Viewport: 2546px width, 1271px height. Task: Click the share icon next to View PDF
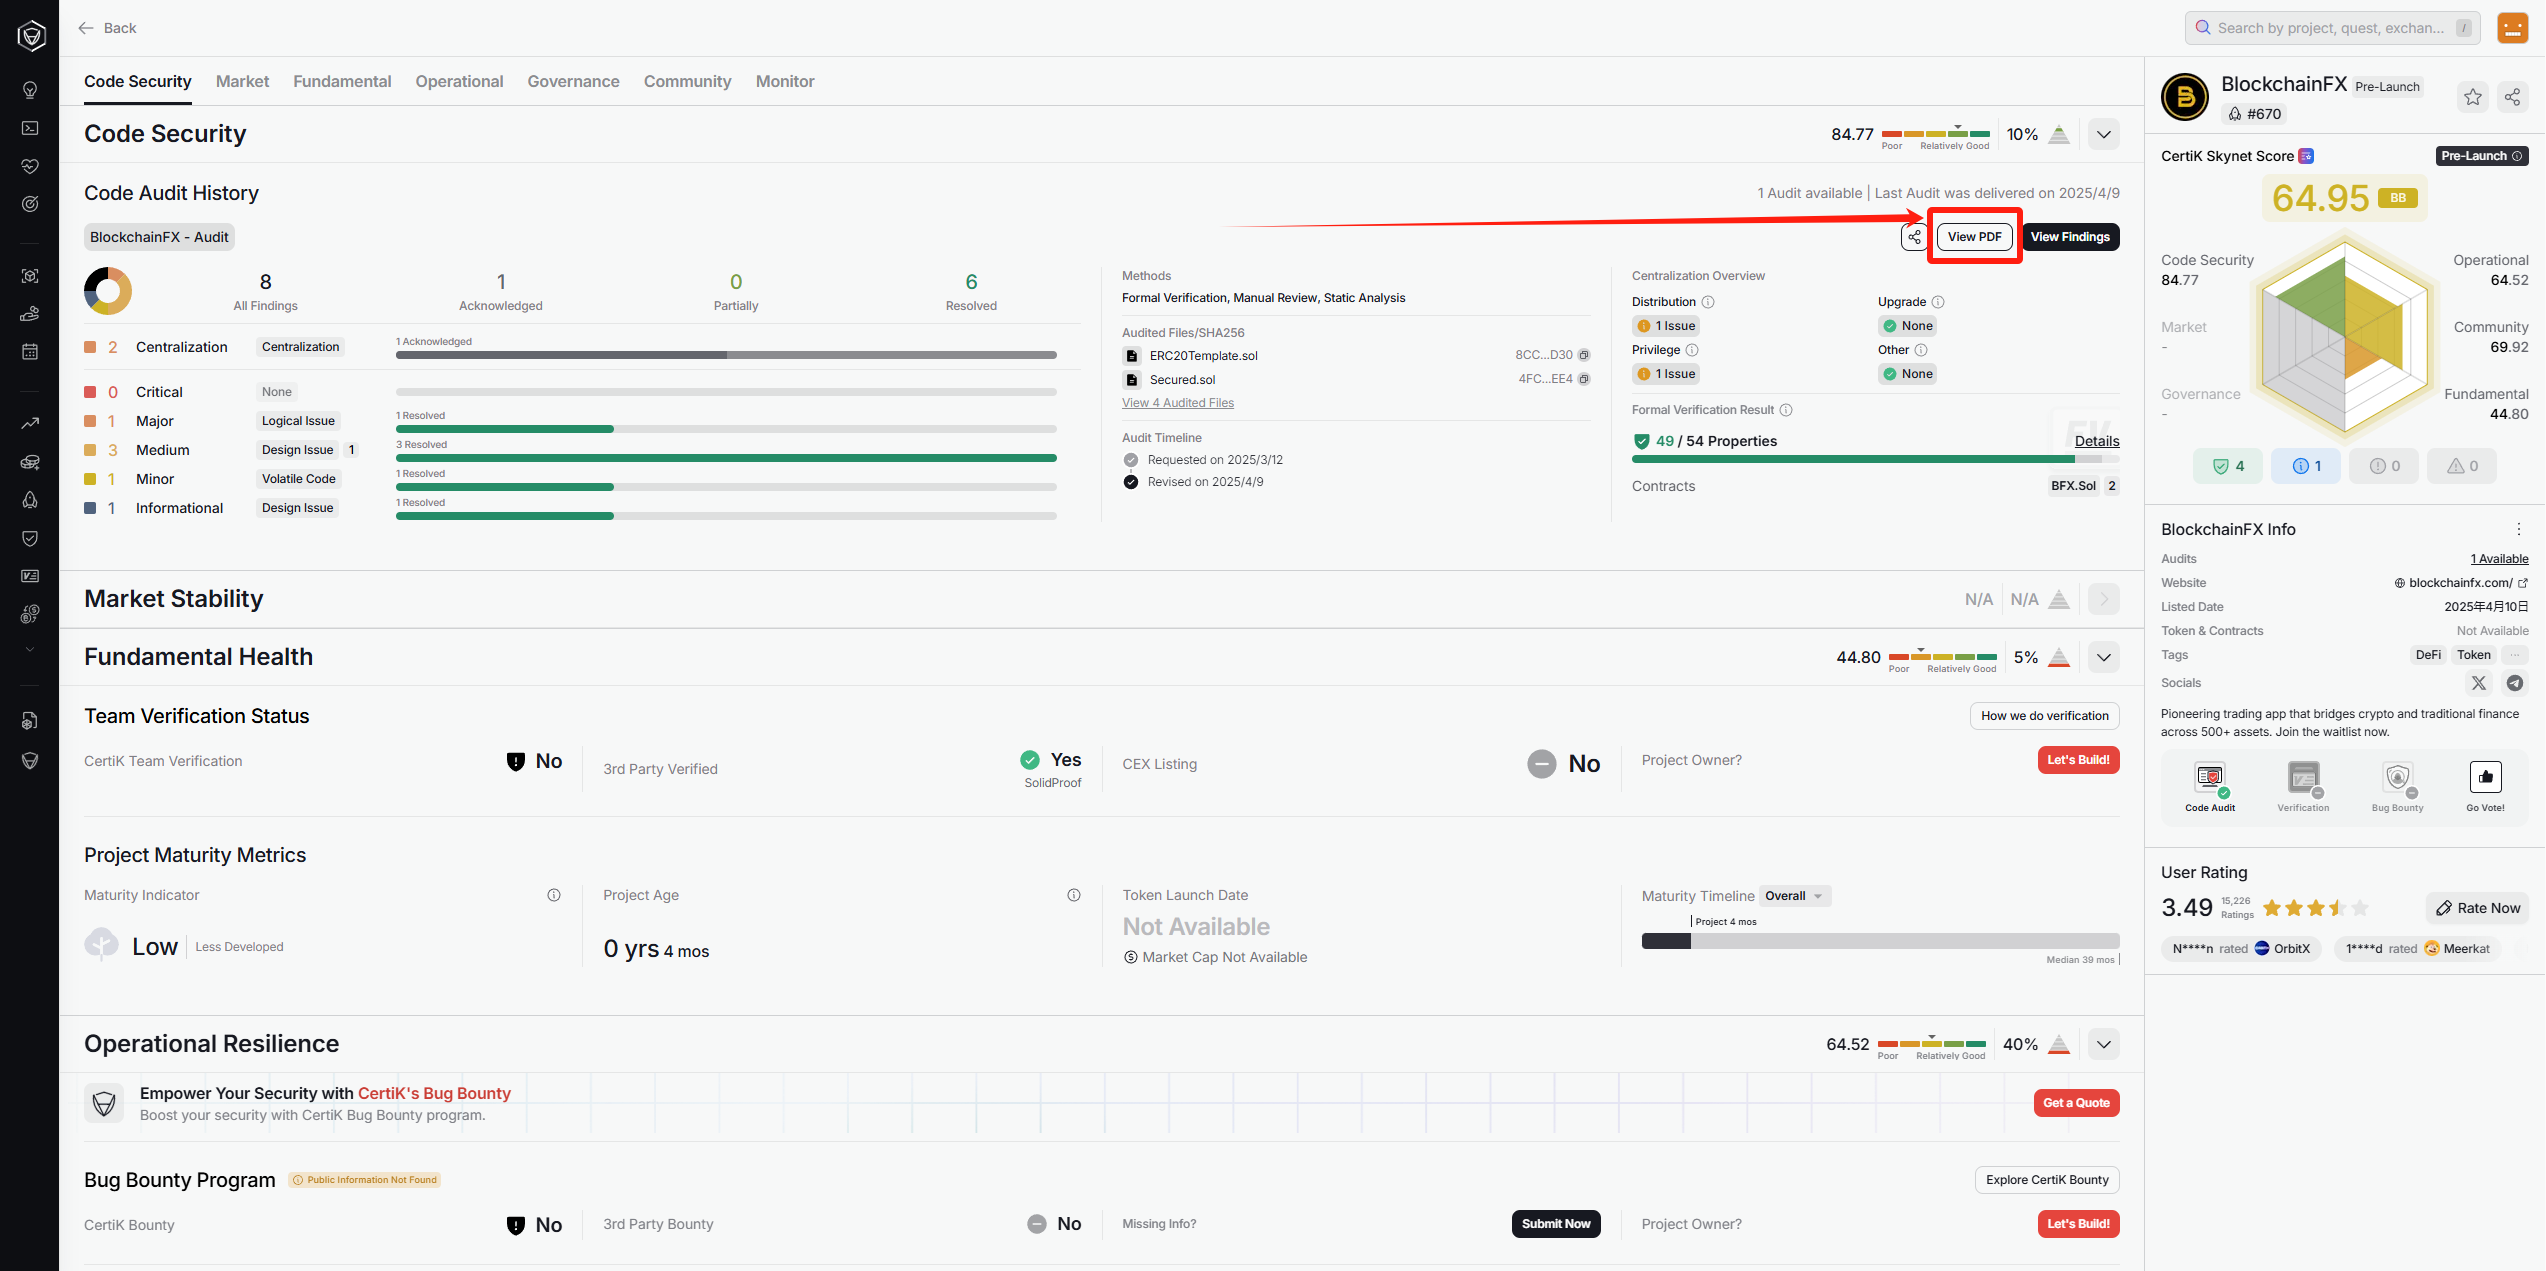click(1914, 237)
